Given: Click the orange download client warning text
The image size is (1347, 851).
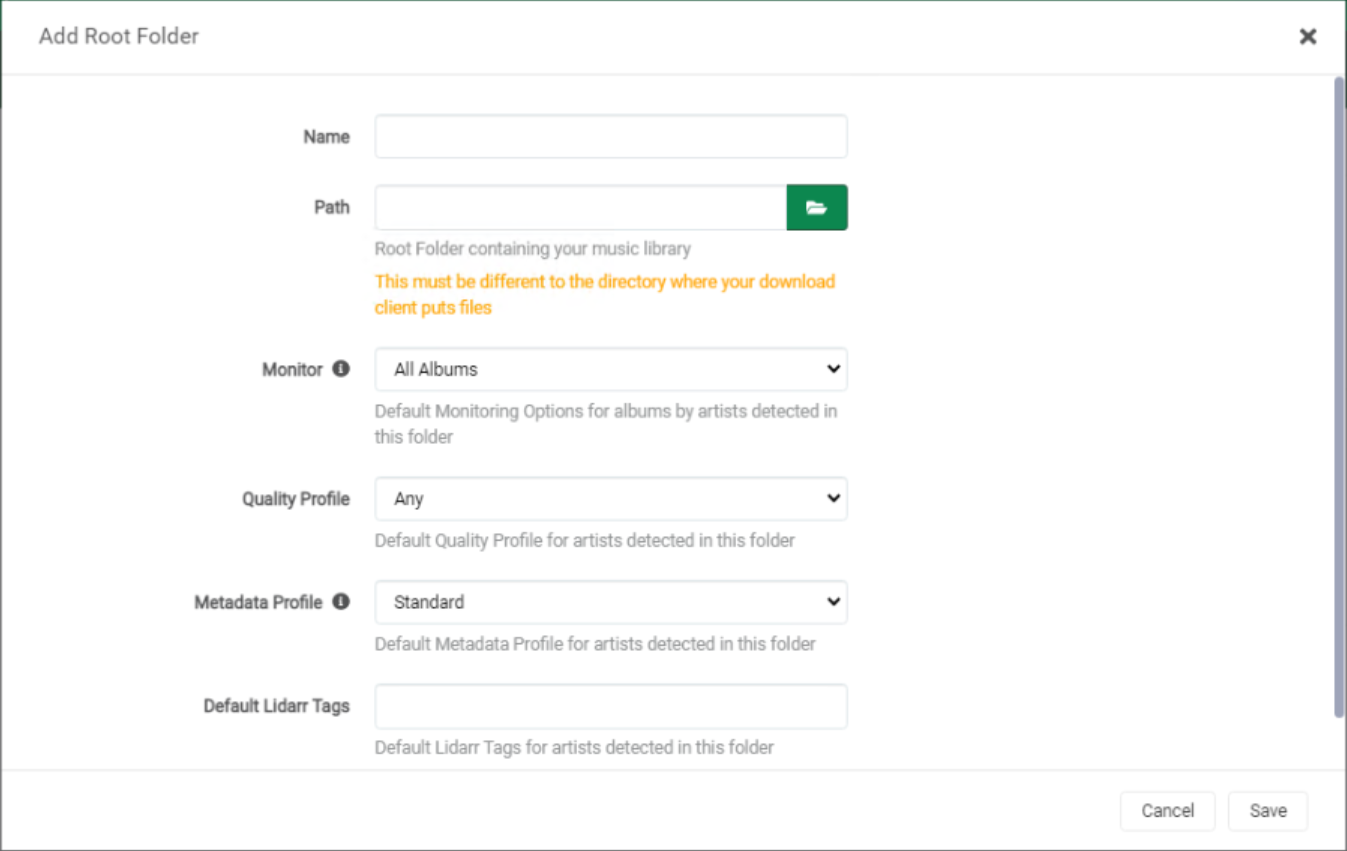Looking at the screenshot, I should pos(605,294).
